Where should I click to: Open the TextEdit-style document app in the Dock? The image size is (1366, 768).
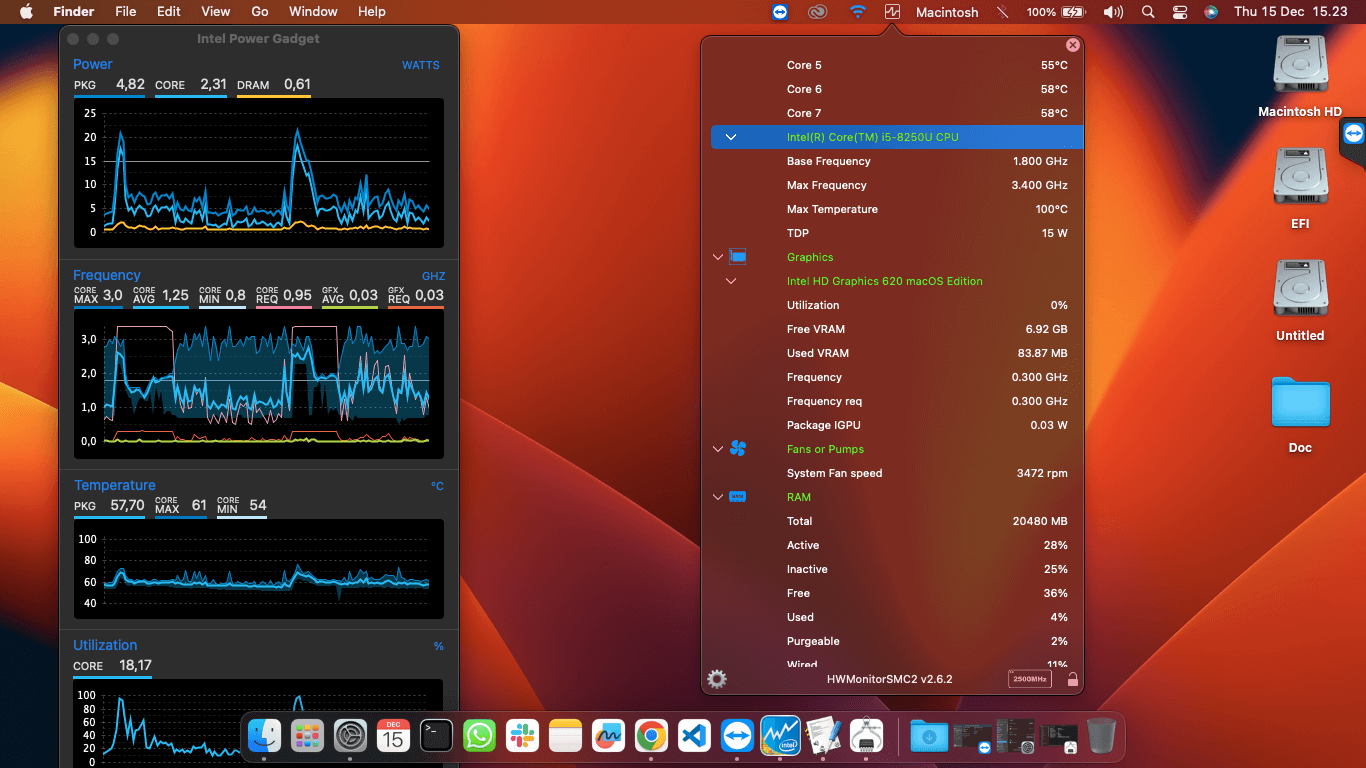pos(823,737)
